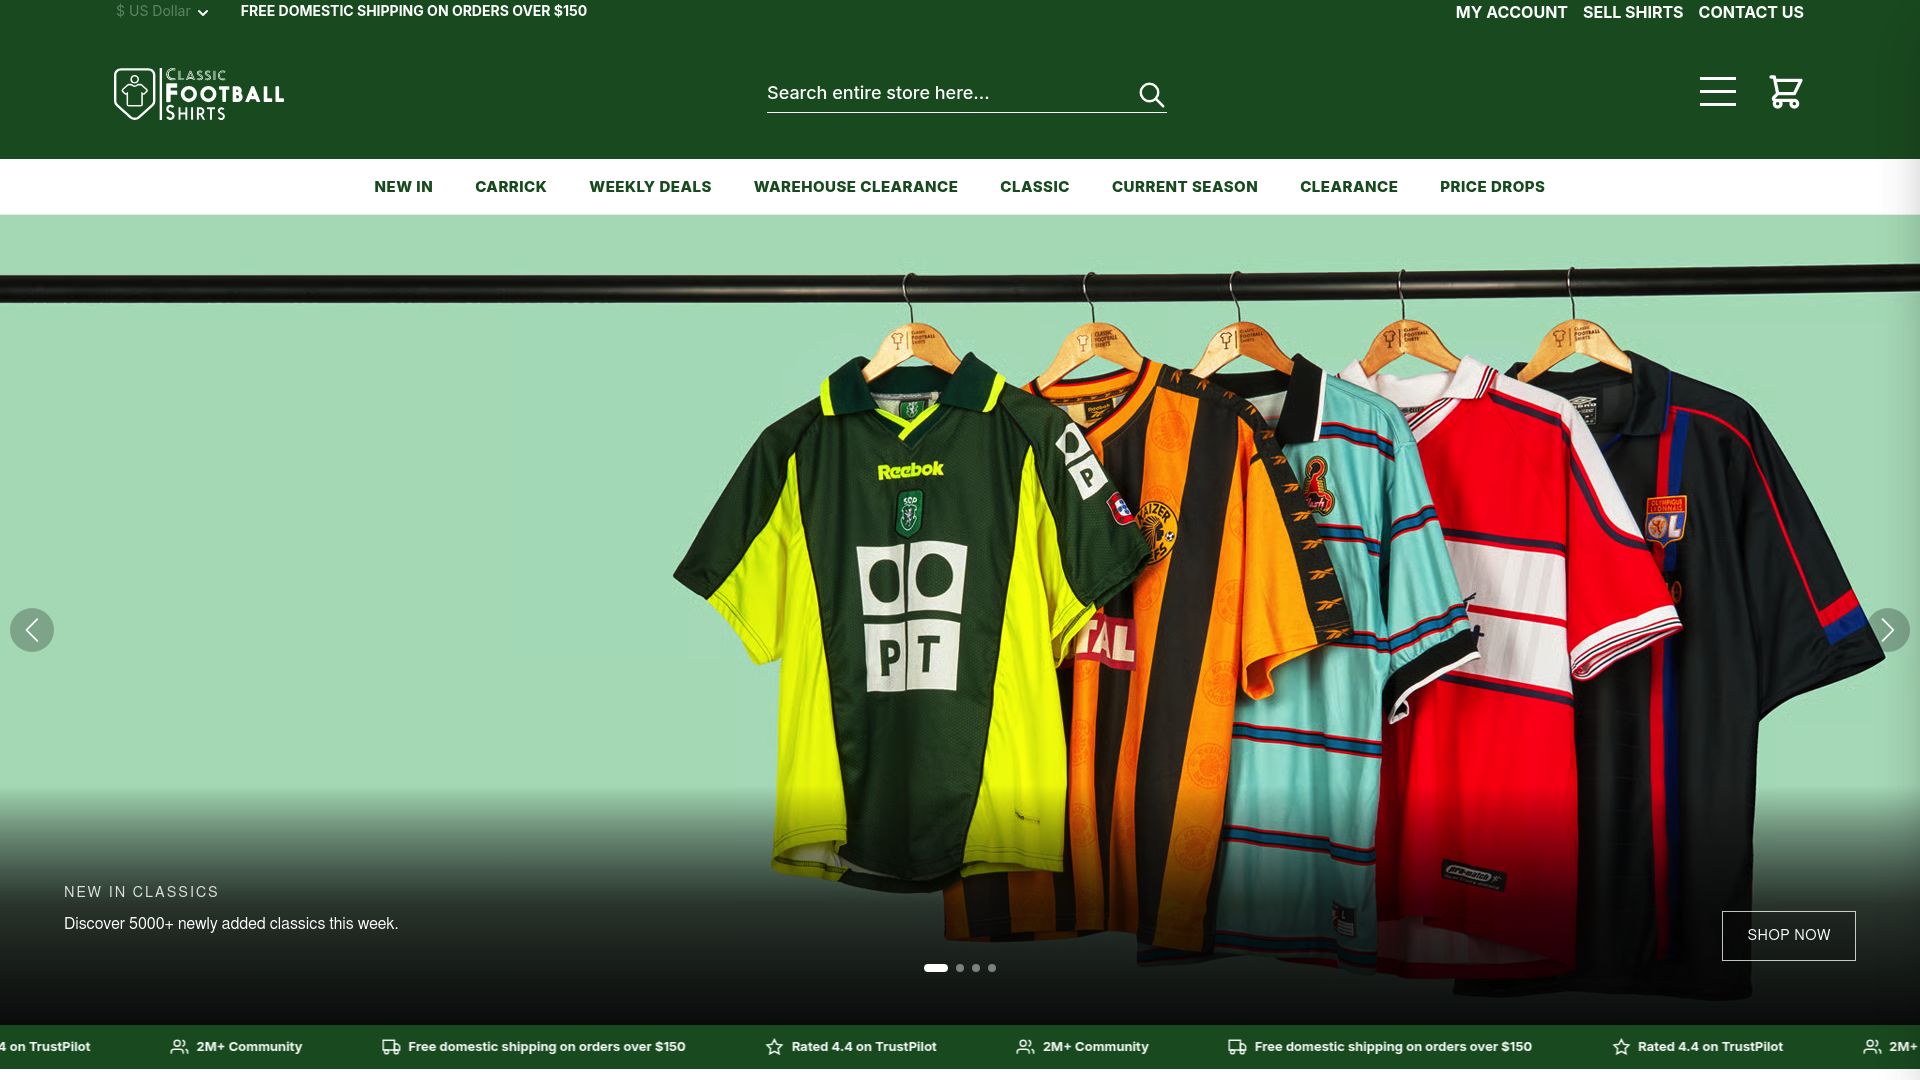Go to the next slide arrow
This screenshot has width=1920, height=1080.
[1887, 630]
